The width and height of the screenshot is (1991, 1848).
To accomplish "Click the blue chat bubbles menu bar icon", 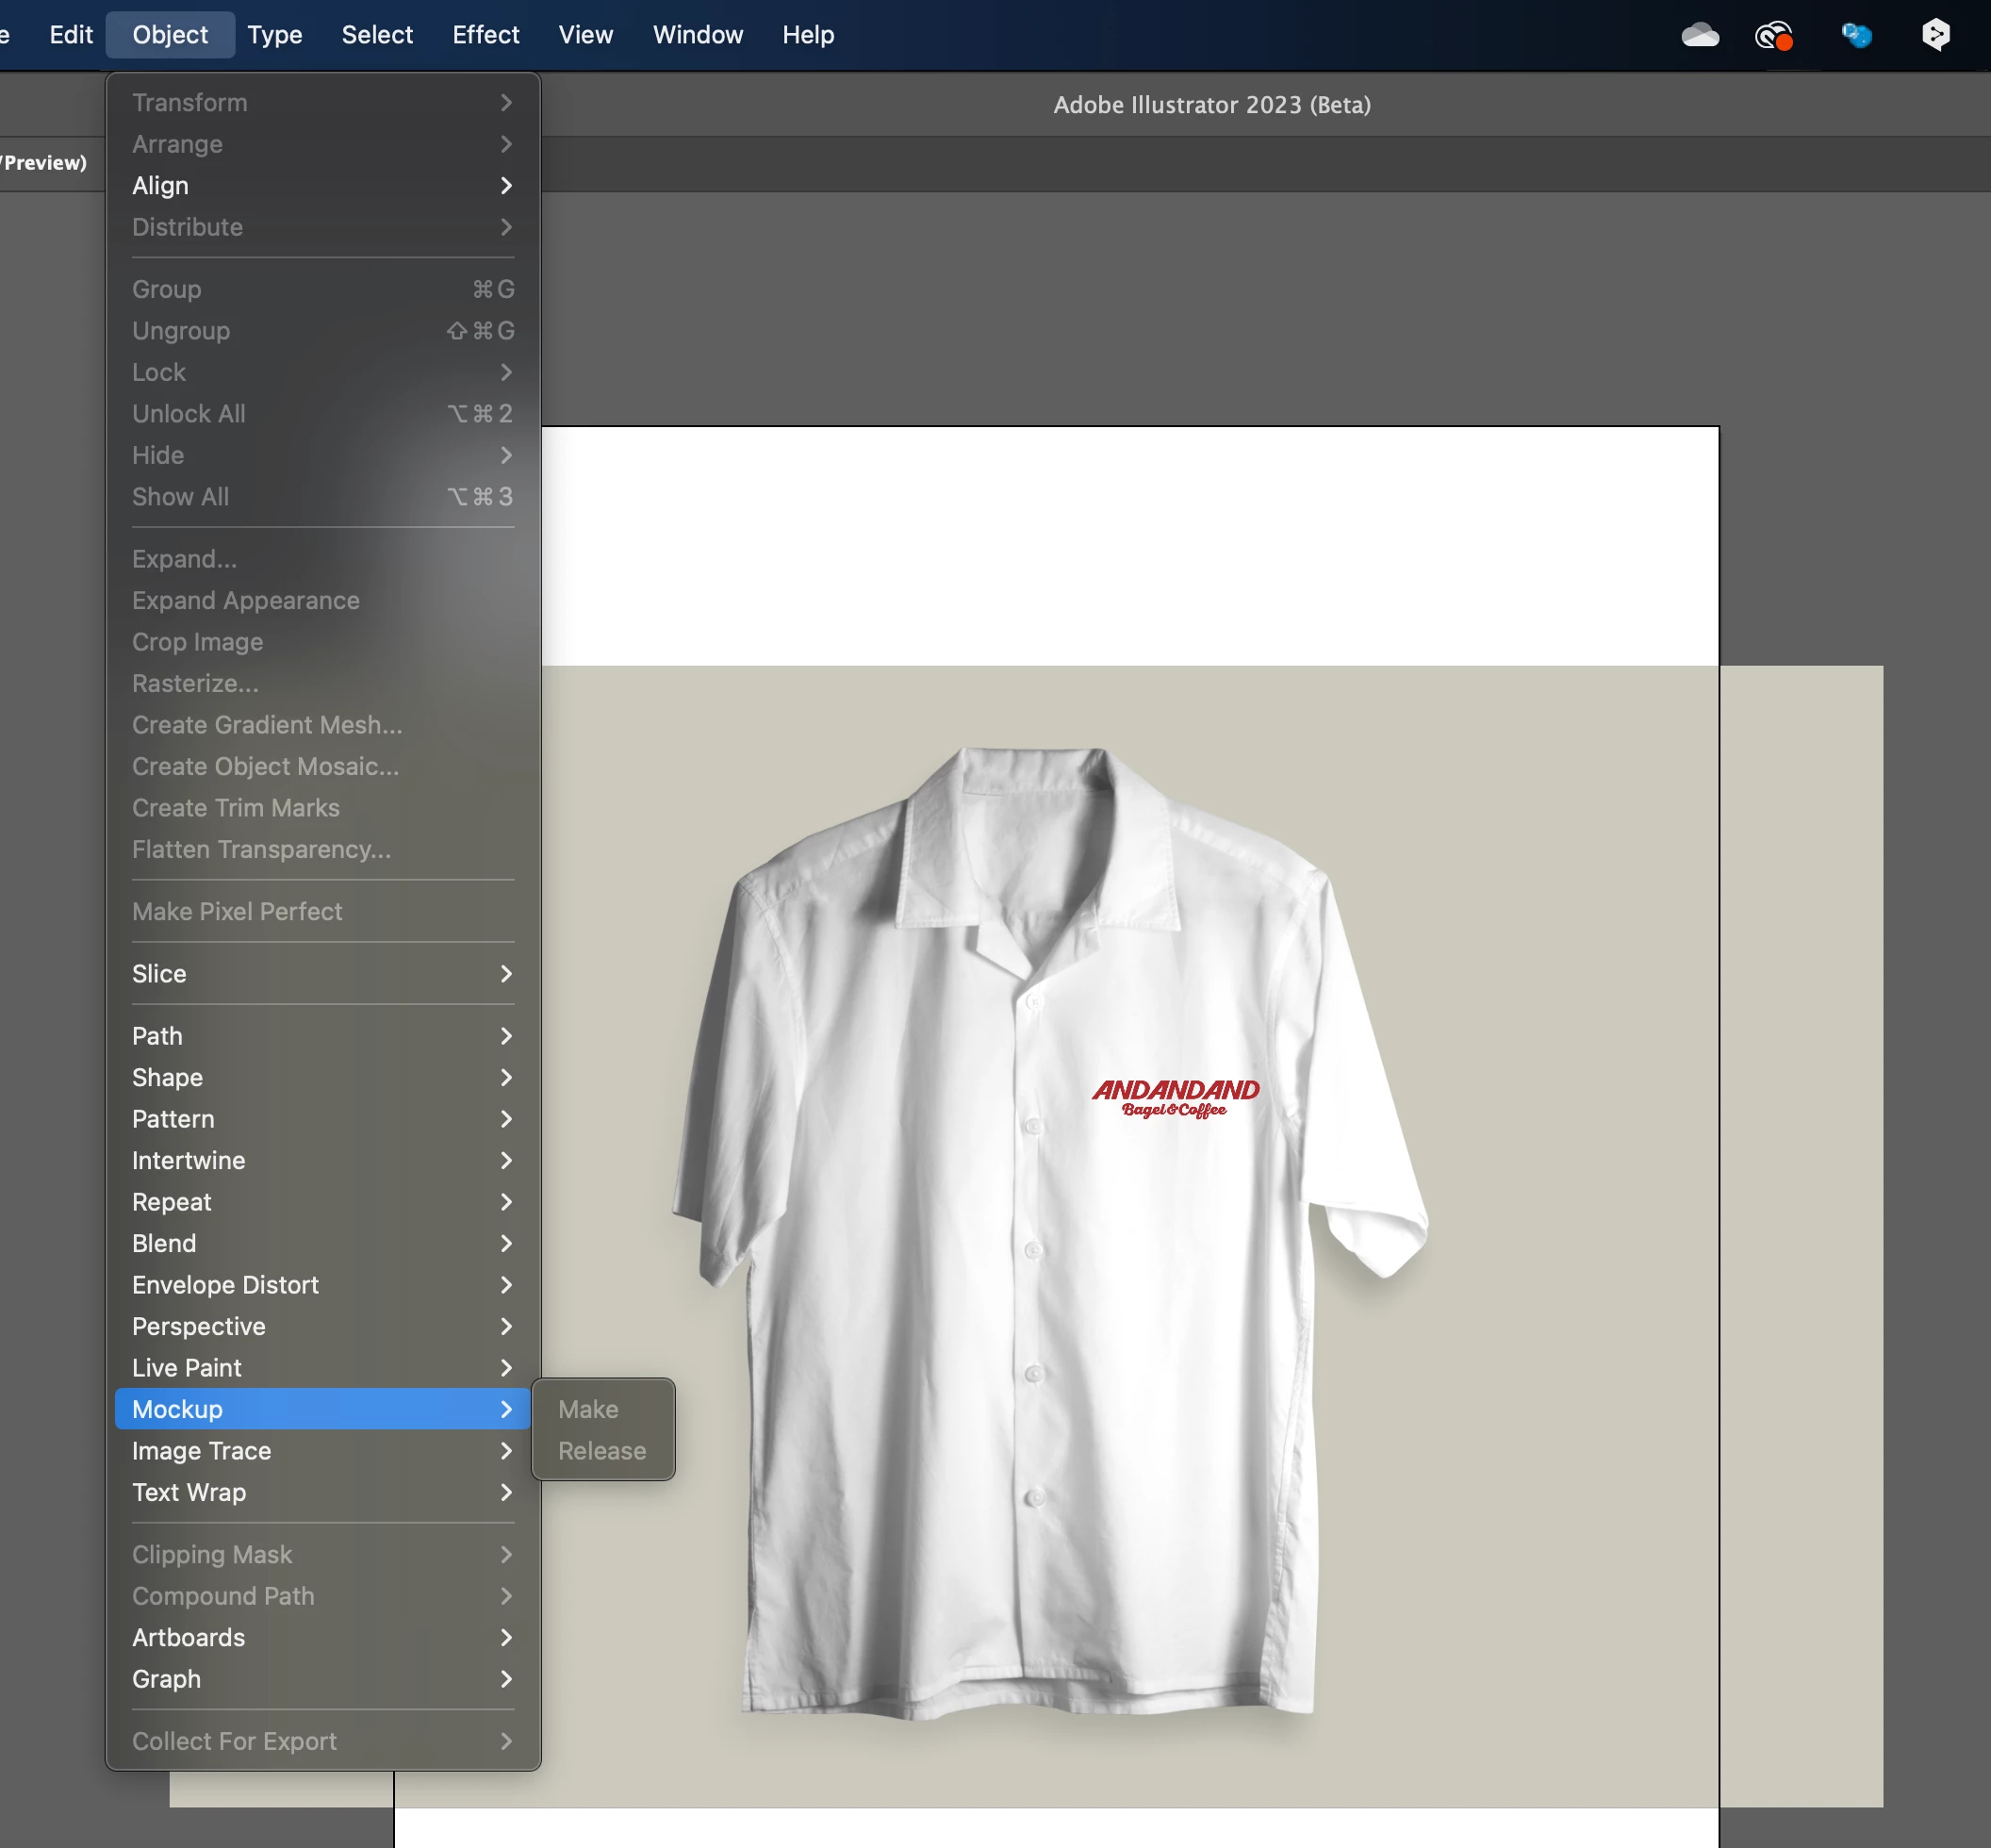I will pyautogui.click(x=1856, y=36).
